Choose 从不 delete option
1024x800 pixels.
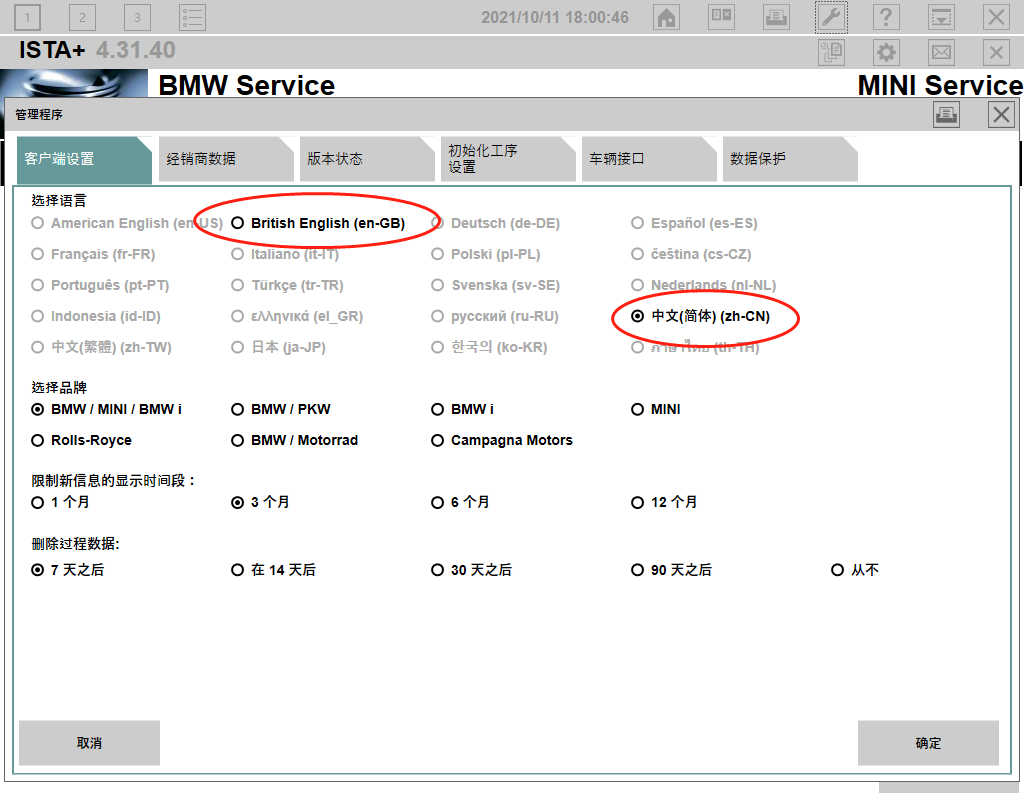tap(854, 570)
